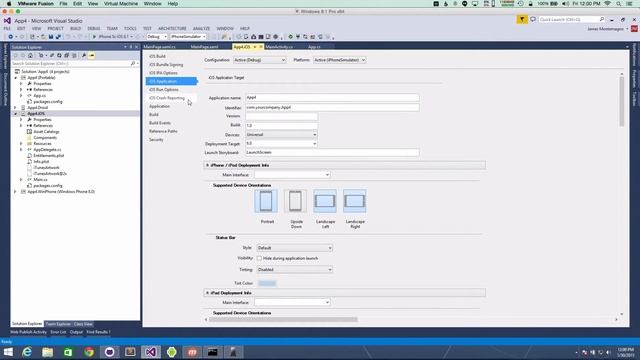Click the Windows Start button
The image size is (640, 360).
(8, 352)
